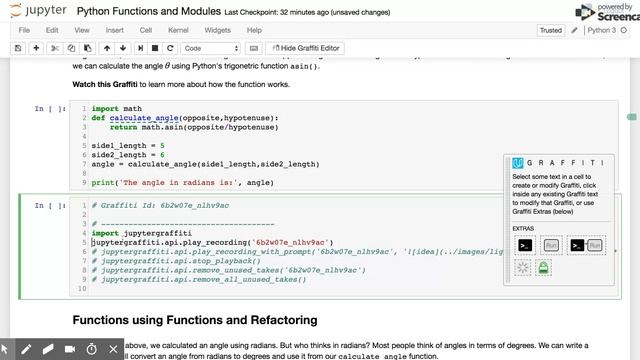This screenshot has width=640, height=360.
Task: Click code line 'side1_length = 5'
Action: coord(128,146)
